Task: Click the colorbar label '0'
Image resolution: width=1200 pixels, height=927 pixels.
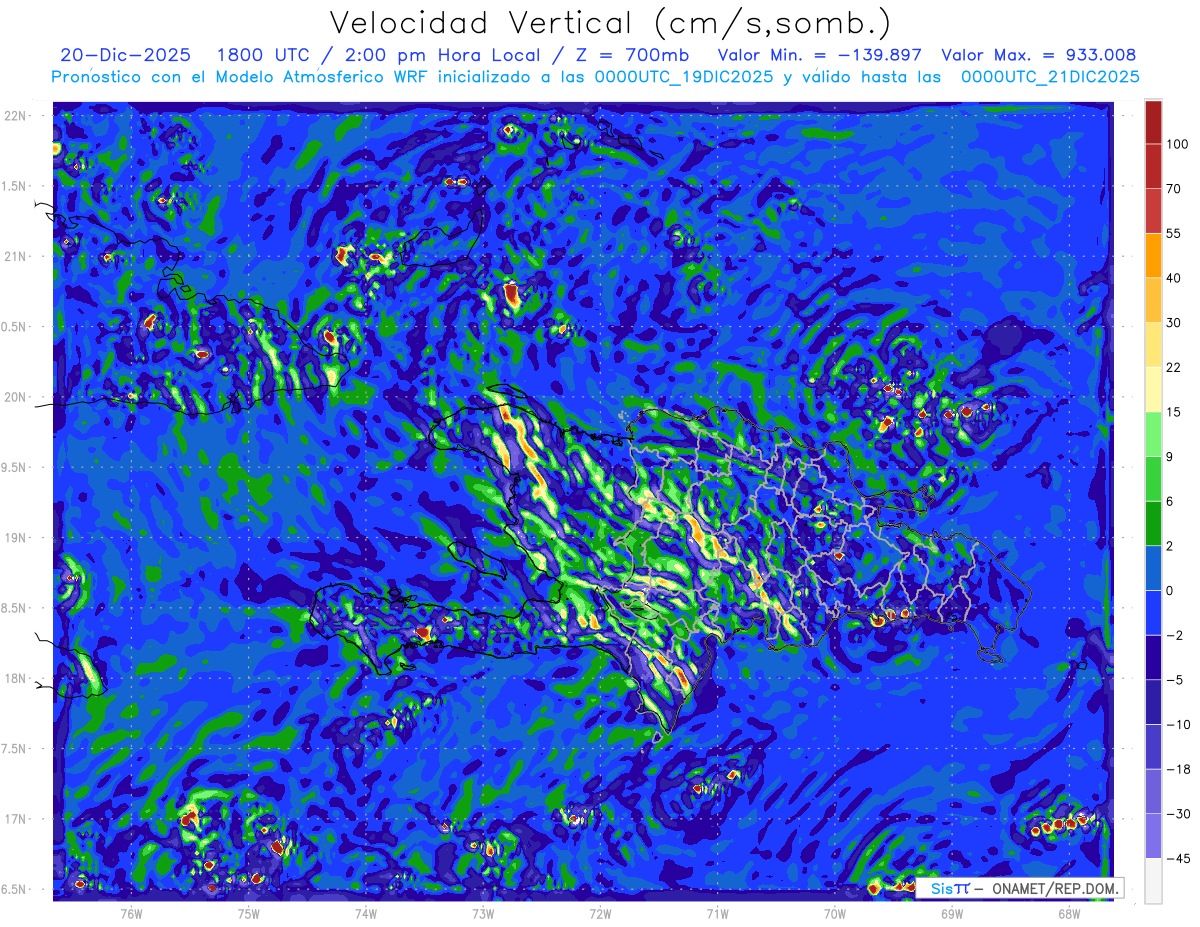Action: tap(1170, 590)
